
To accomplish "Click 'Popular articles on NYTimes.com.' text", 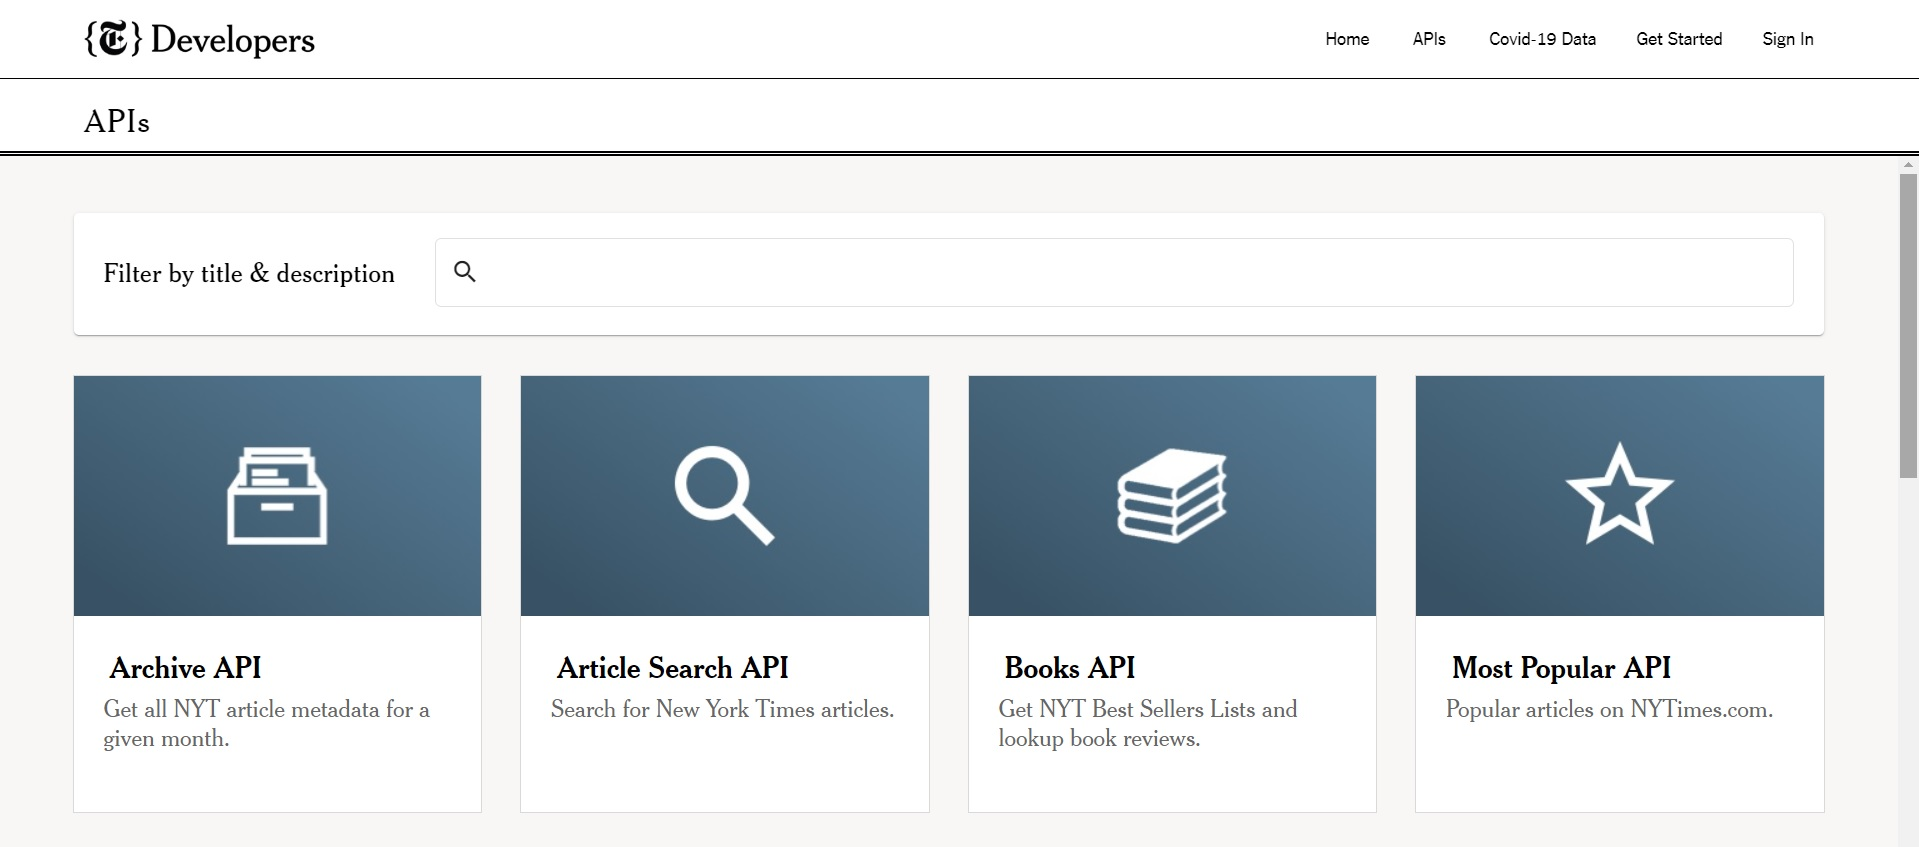I will (1609, 709).
